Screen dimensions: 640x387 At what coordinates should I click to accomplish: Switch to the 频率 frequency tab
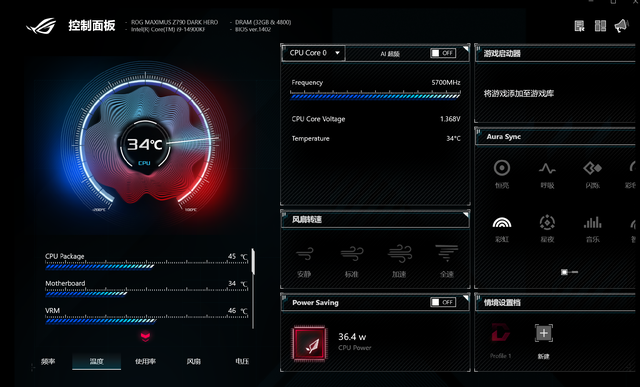tap(48, 361)
